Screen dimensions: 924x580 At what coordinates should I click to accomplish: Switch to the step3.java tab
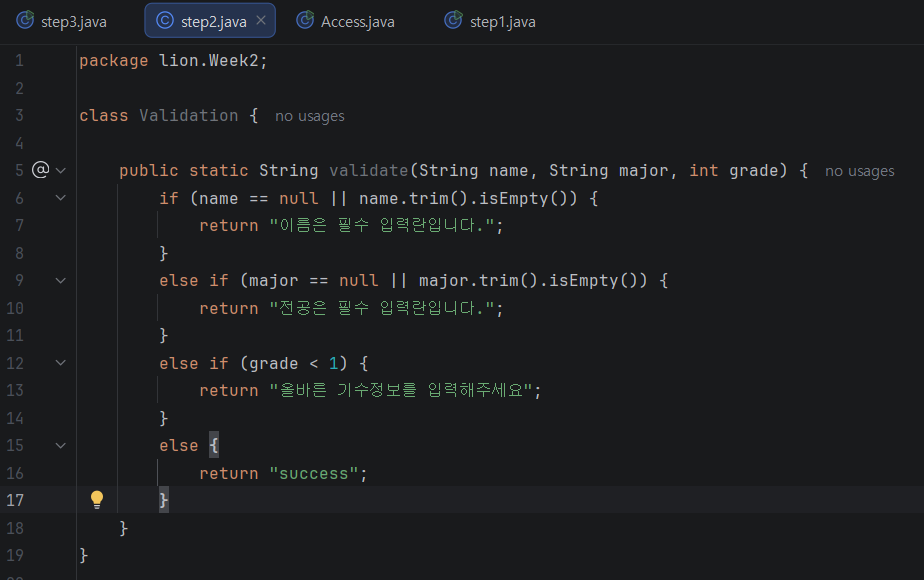(62, 21)
